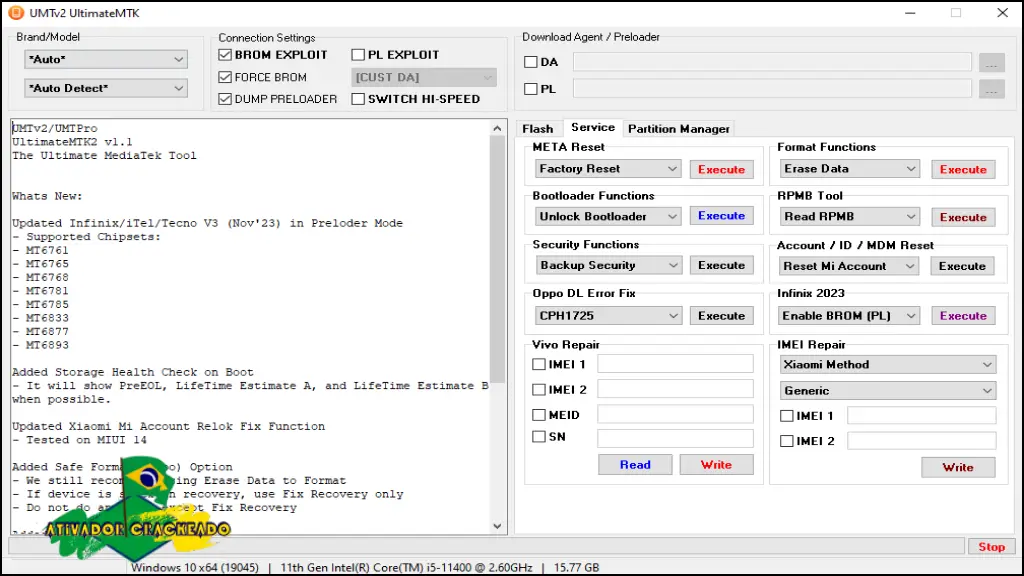1024x576 pixels.
Task: Check IMEI Repair IMEI 1 checkbox
Action: pos(787,416)
